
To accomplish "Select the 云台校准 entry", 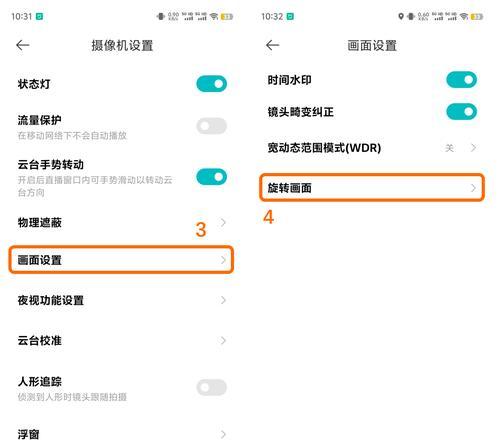I will click(x=121, y=341).
